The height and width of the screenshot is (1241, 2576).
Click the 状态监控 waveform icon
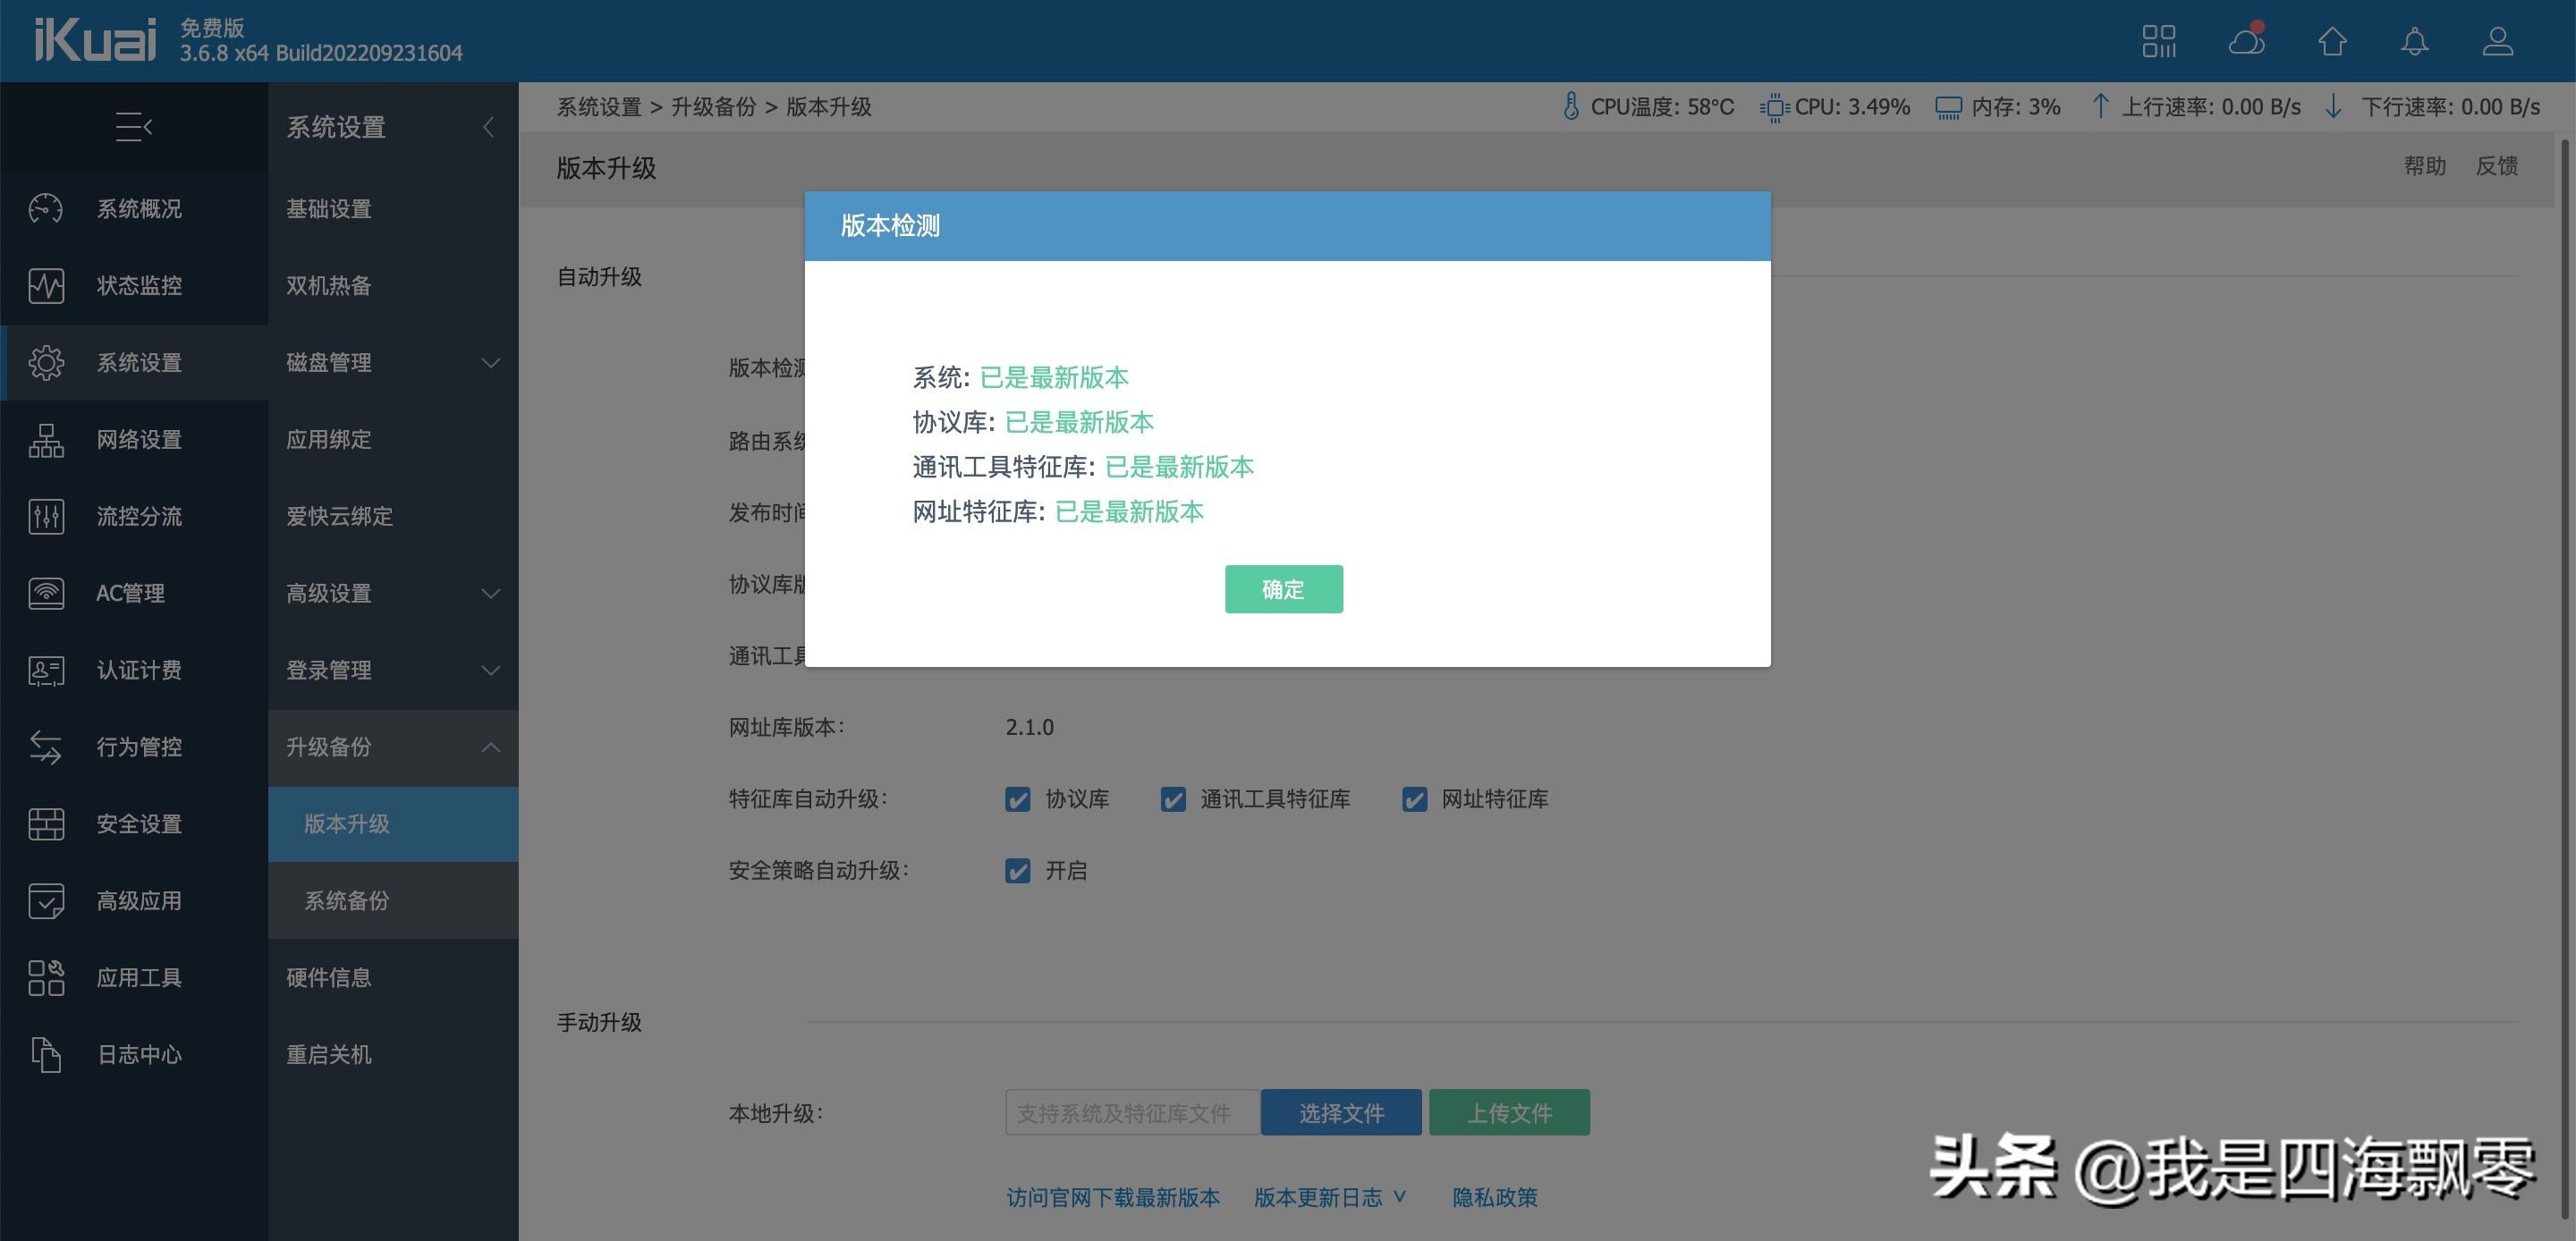(46, 286)
